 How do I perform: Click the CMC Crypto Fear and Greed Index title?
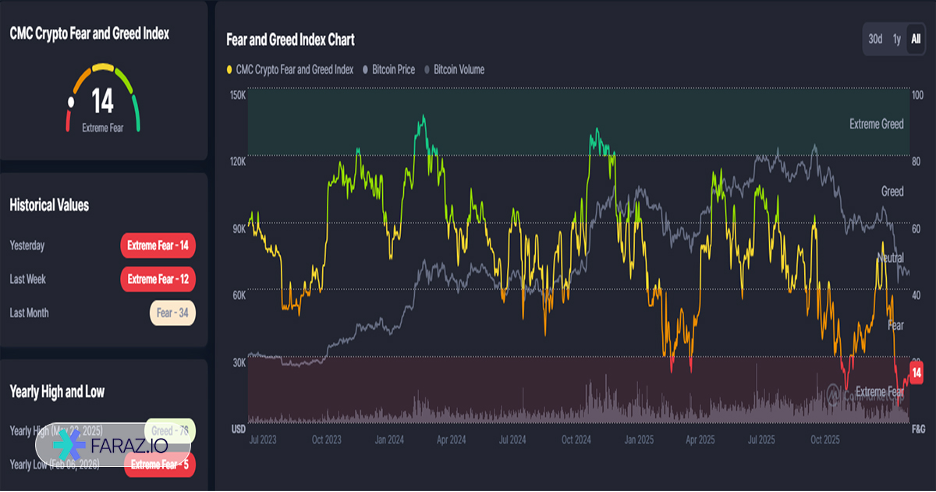(x=89, y=34)
